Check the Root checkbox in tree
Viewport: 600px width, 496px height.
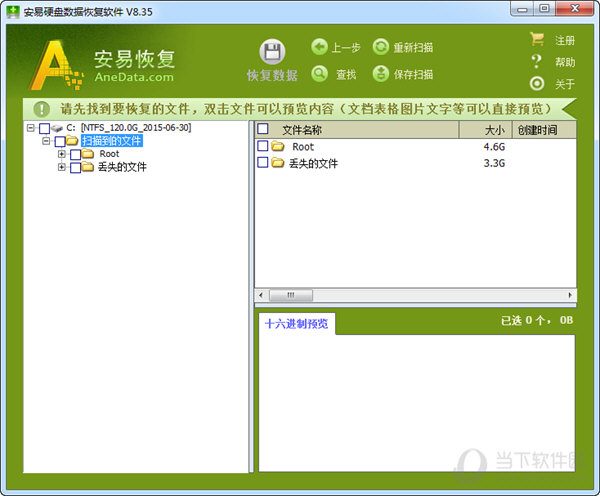click(x=75, y=154)
